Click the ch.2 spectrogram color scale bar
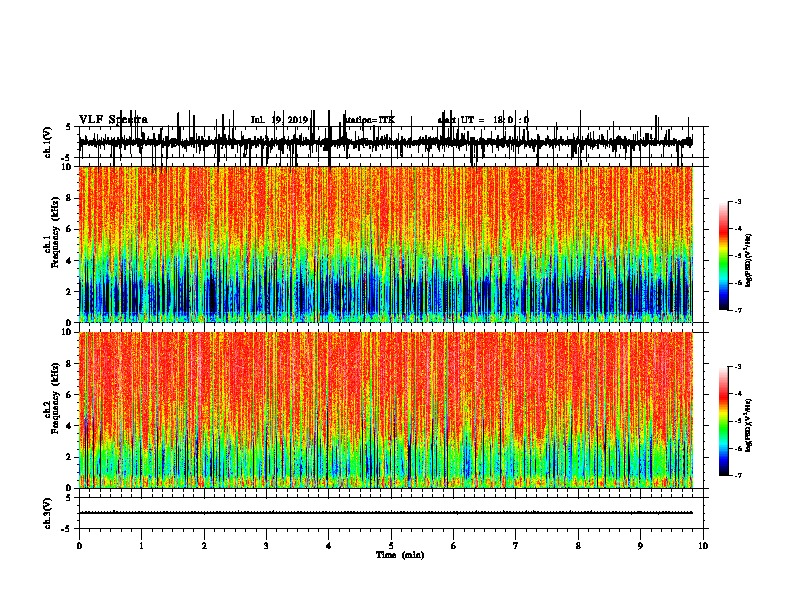Image resolution: width=792 pixels, height=612 pixels. (x=724, y=421)
